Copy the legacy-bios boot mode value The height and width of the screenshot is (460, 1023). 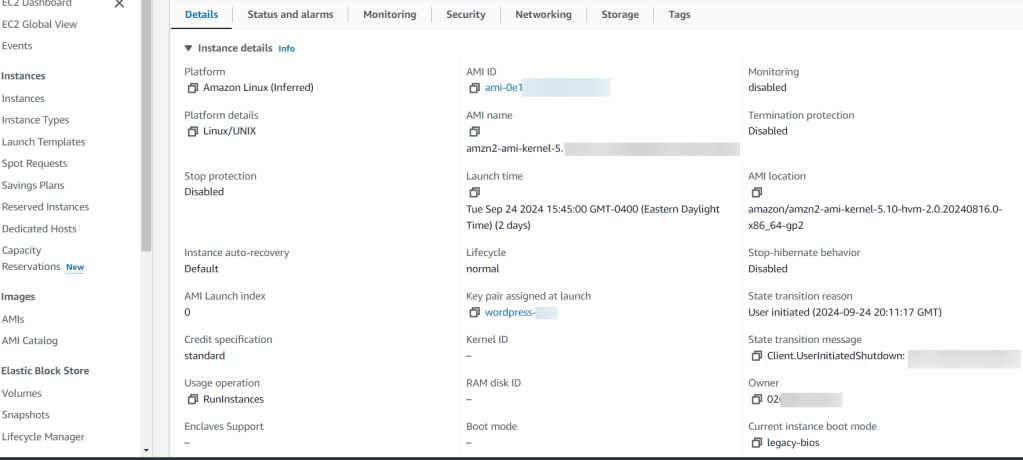click(x=757, y=443)
